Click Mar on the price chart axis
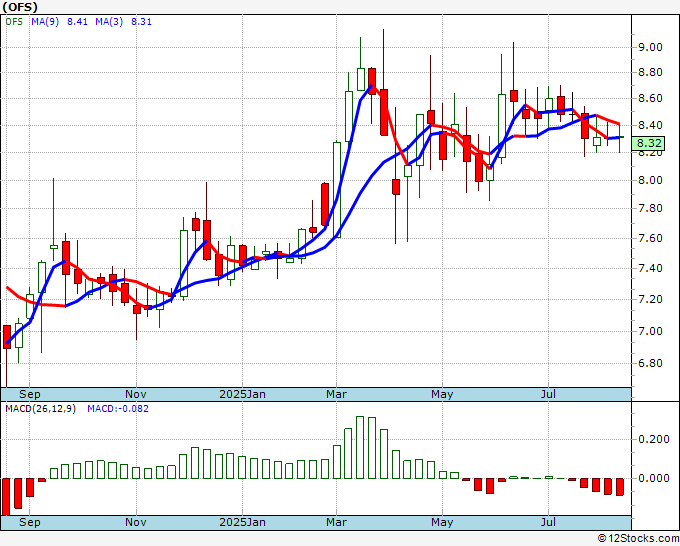 point(337,394)
